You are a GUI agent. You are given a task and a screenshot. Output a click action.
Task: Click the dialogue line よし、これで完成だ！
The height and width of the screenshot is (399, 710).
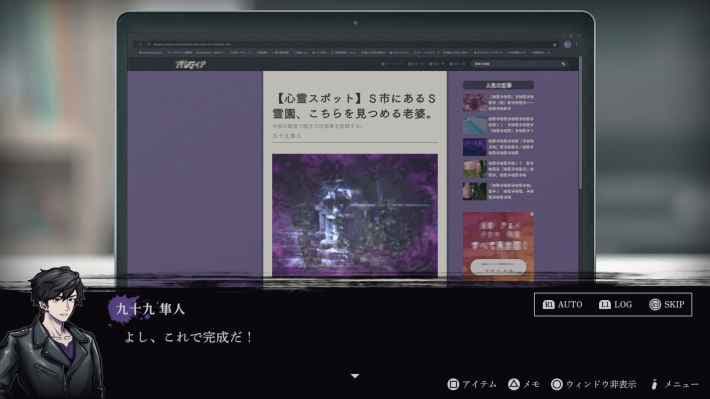(x=188, y=337)
